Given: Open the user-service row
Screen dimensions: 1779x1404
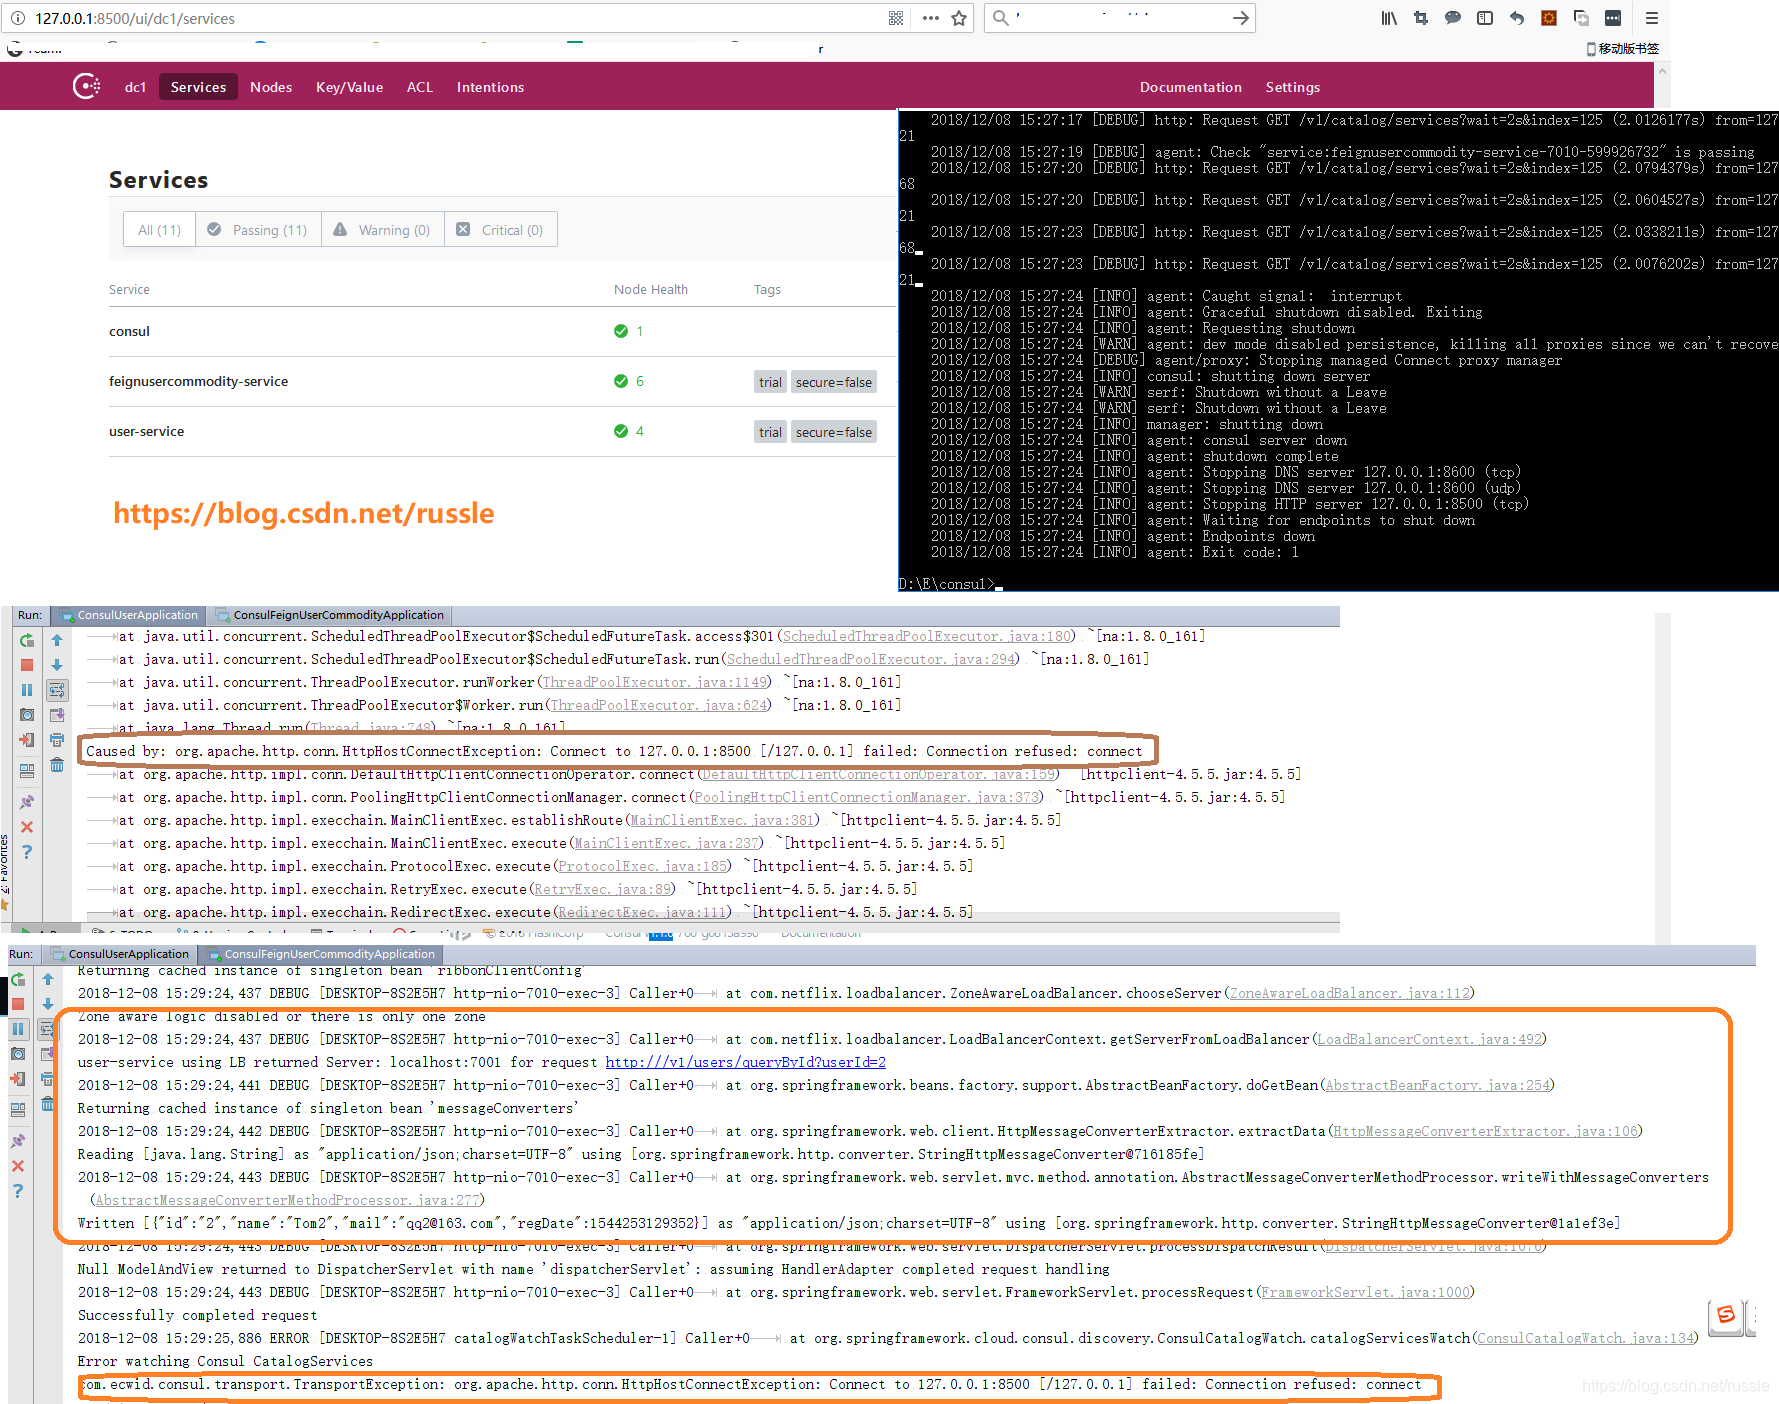Looking at the screenshot, I should 502,431.
